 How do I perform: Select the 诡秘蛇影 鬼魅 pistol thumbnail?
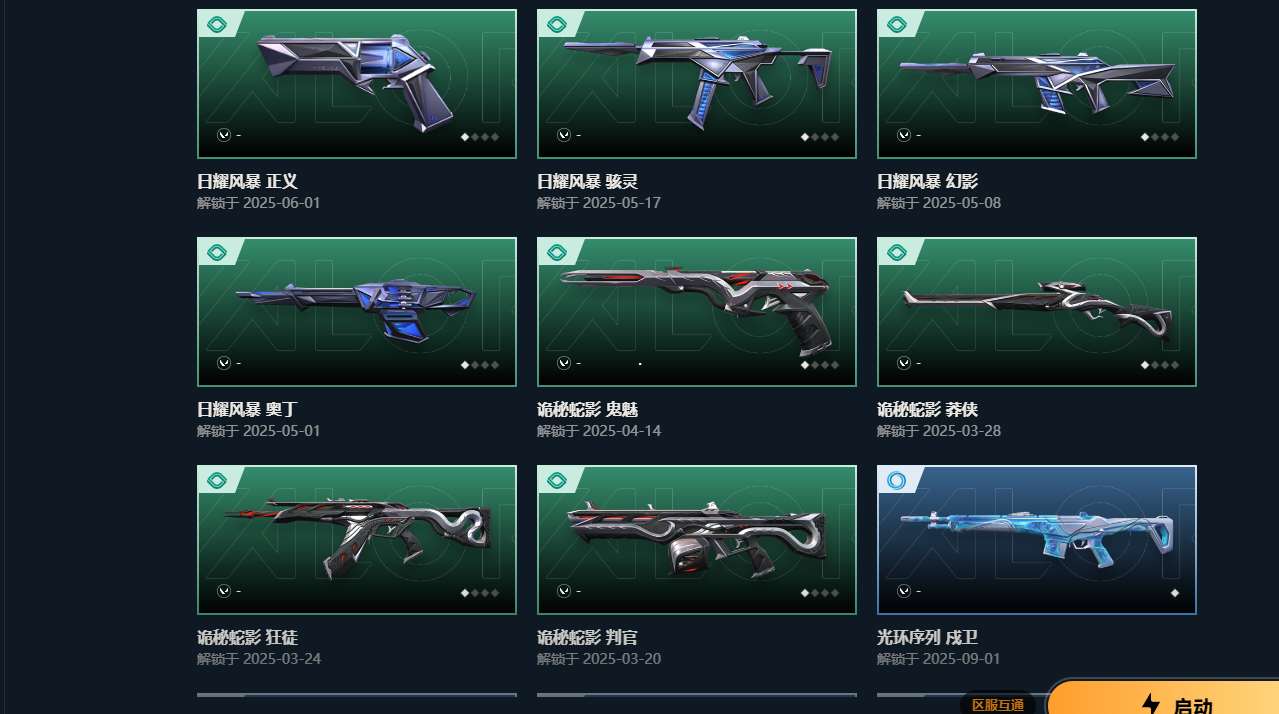(697, 312)
